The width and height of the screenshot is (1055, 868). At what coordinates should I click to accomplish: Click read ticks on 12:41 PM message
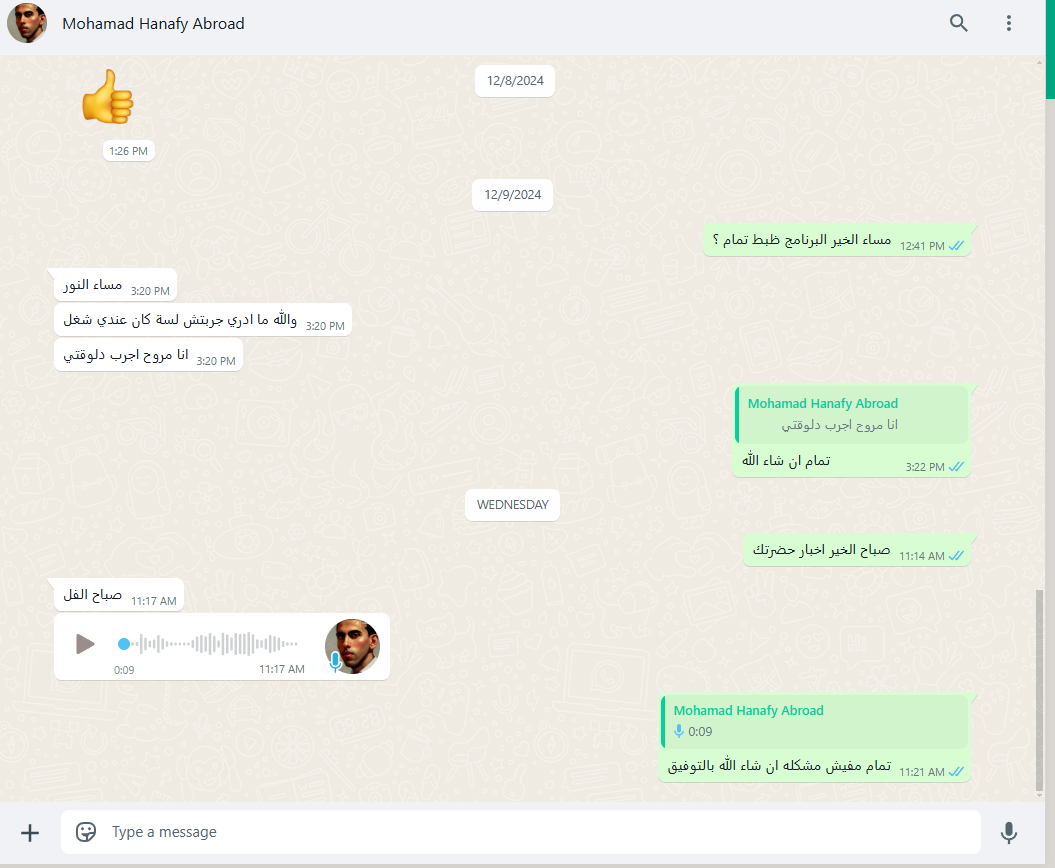point(956,246)
